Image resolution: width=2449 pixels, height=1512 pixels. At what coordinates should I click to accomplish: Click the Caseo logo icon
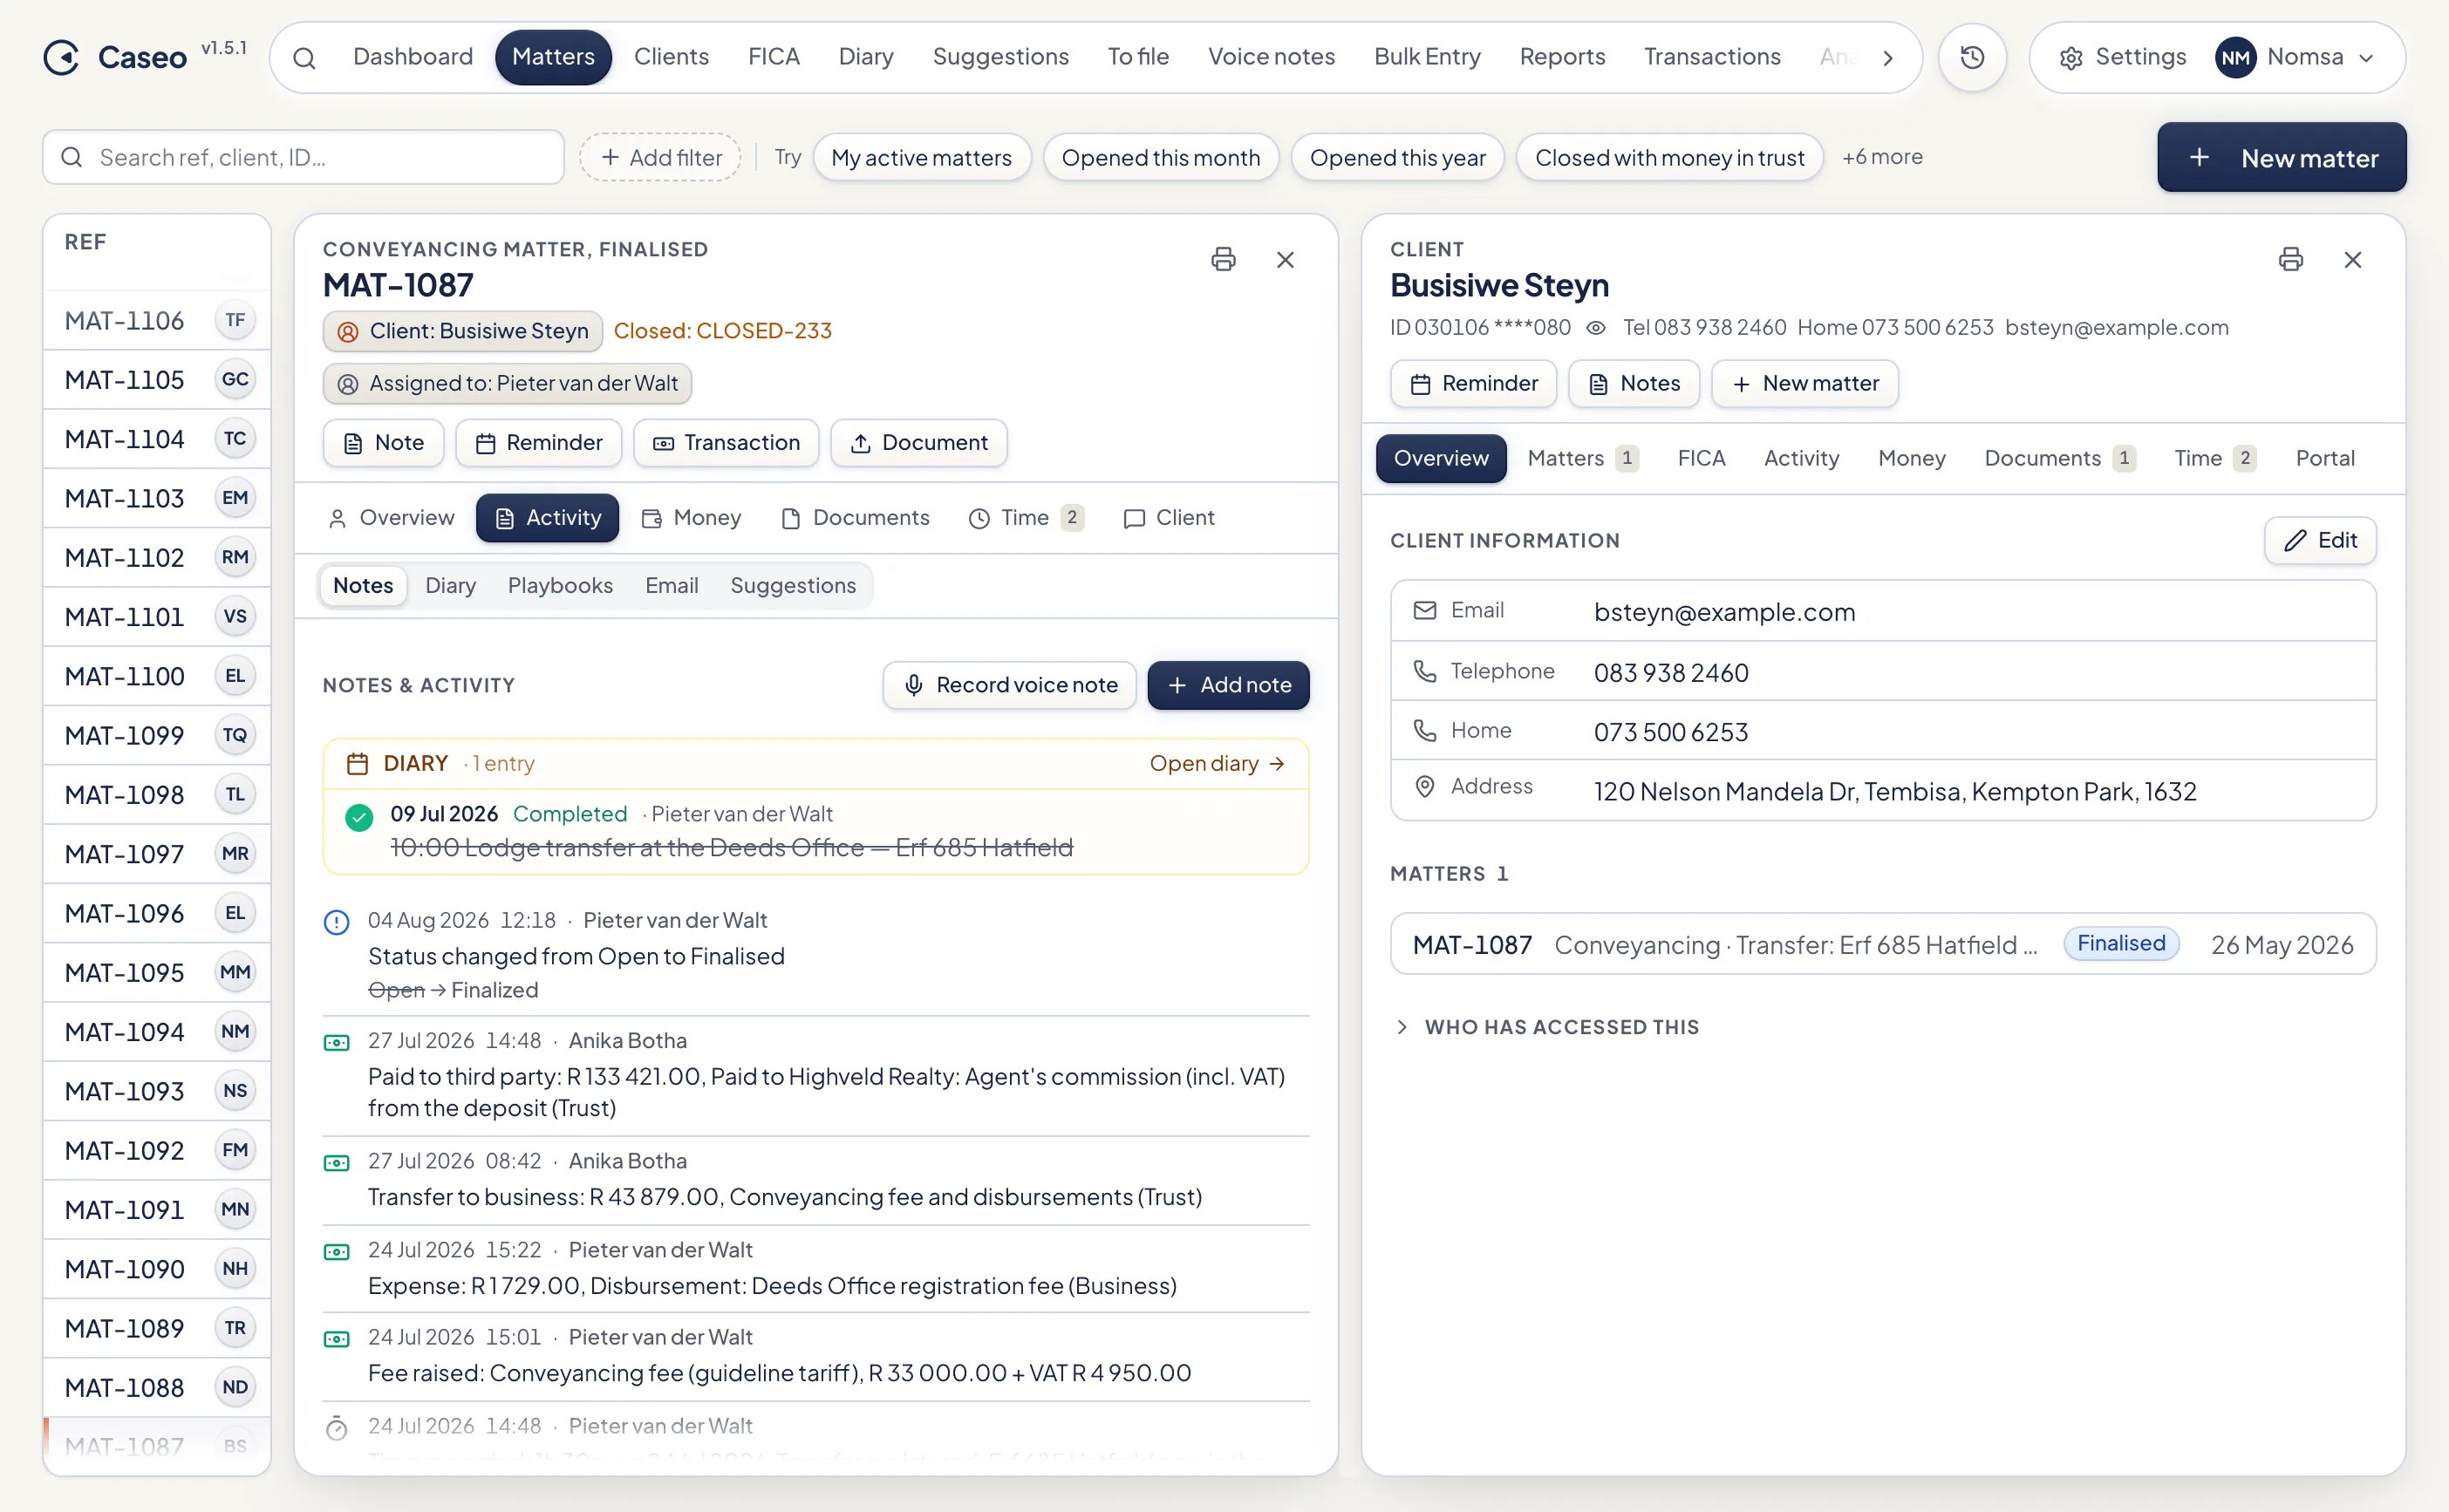pos(61,57)
